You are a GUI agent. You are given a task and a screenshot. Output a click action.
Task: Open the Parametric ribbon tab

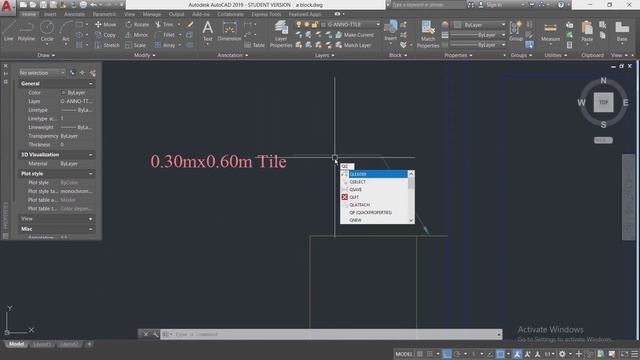tap(104, 14)
